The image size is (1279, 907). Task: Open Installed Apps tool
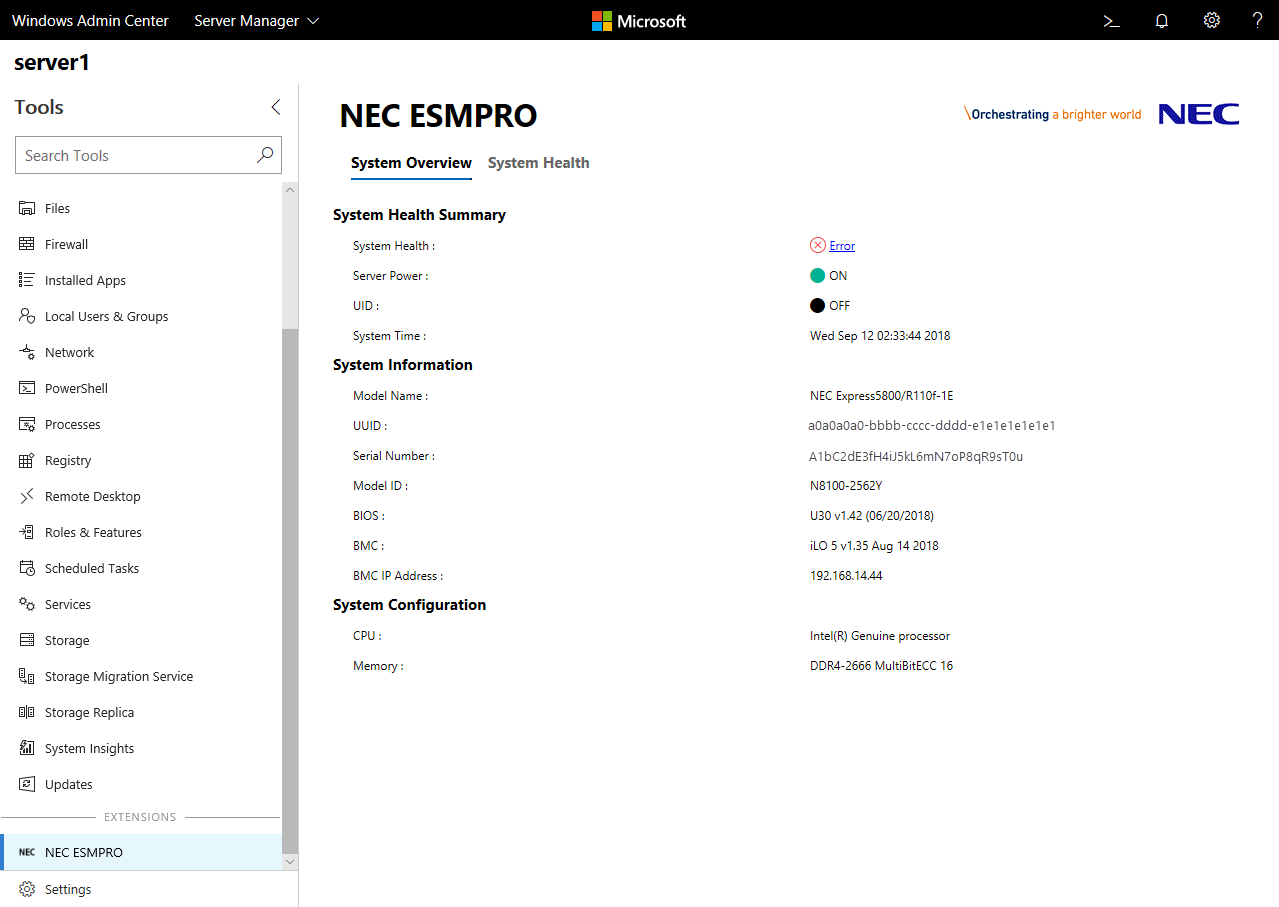(x=141, y=280)
